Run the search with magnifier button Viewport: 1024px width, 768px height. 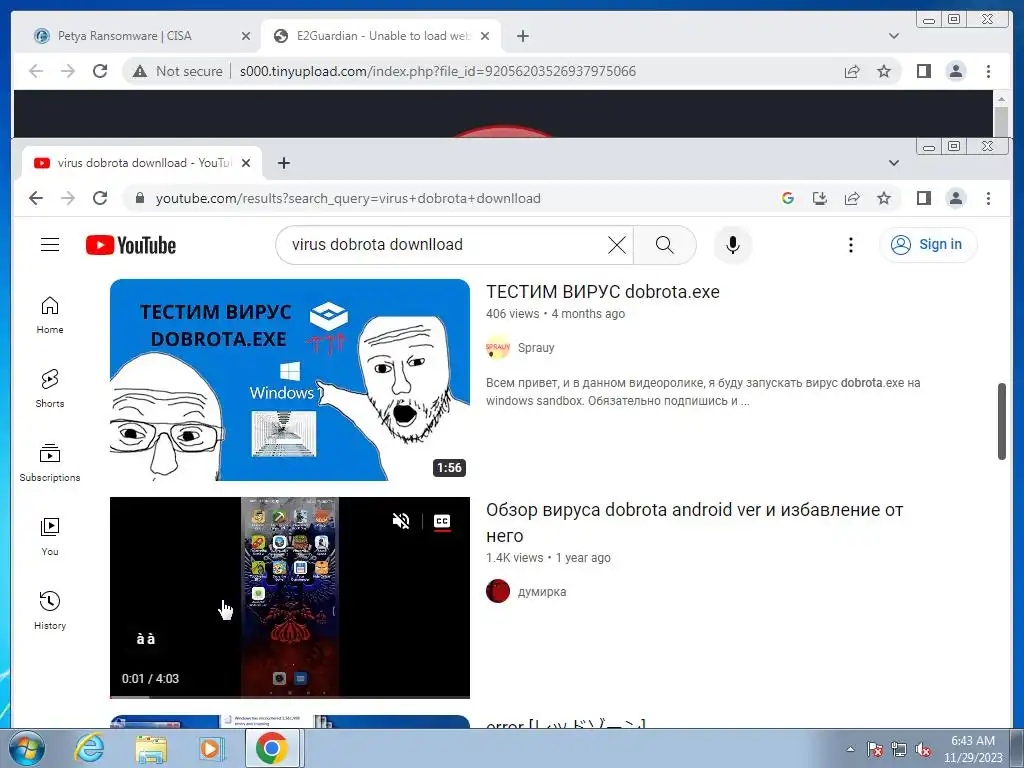click(x=664, y=245)
